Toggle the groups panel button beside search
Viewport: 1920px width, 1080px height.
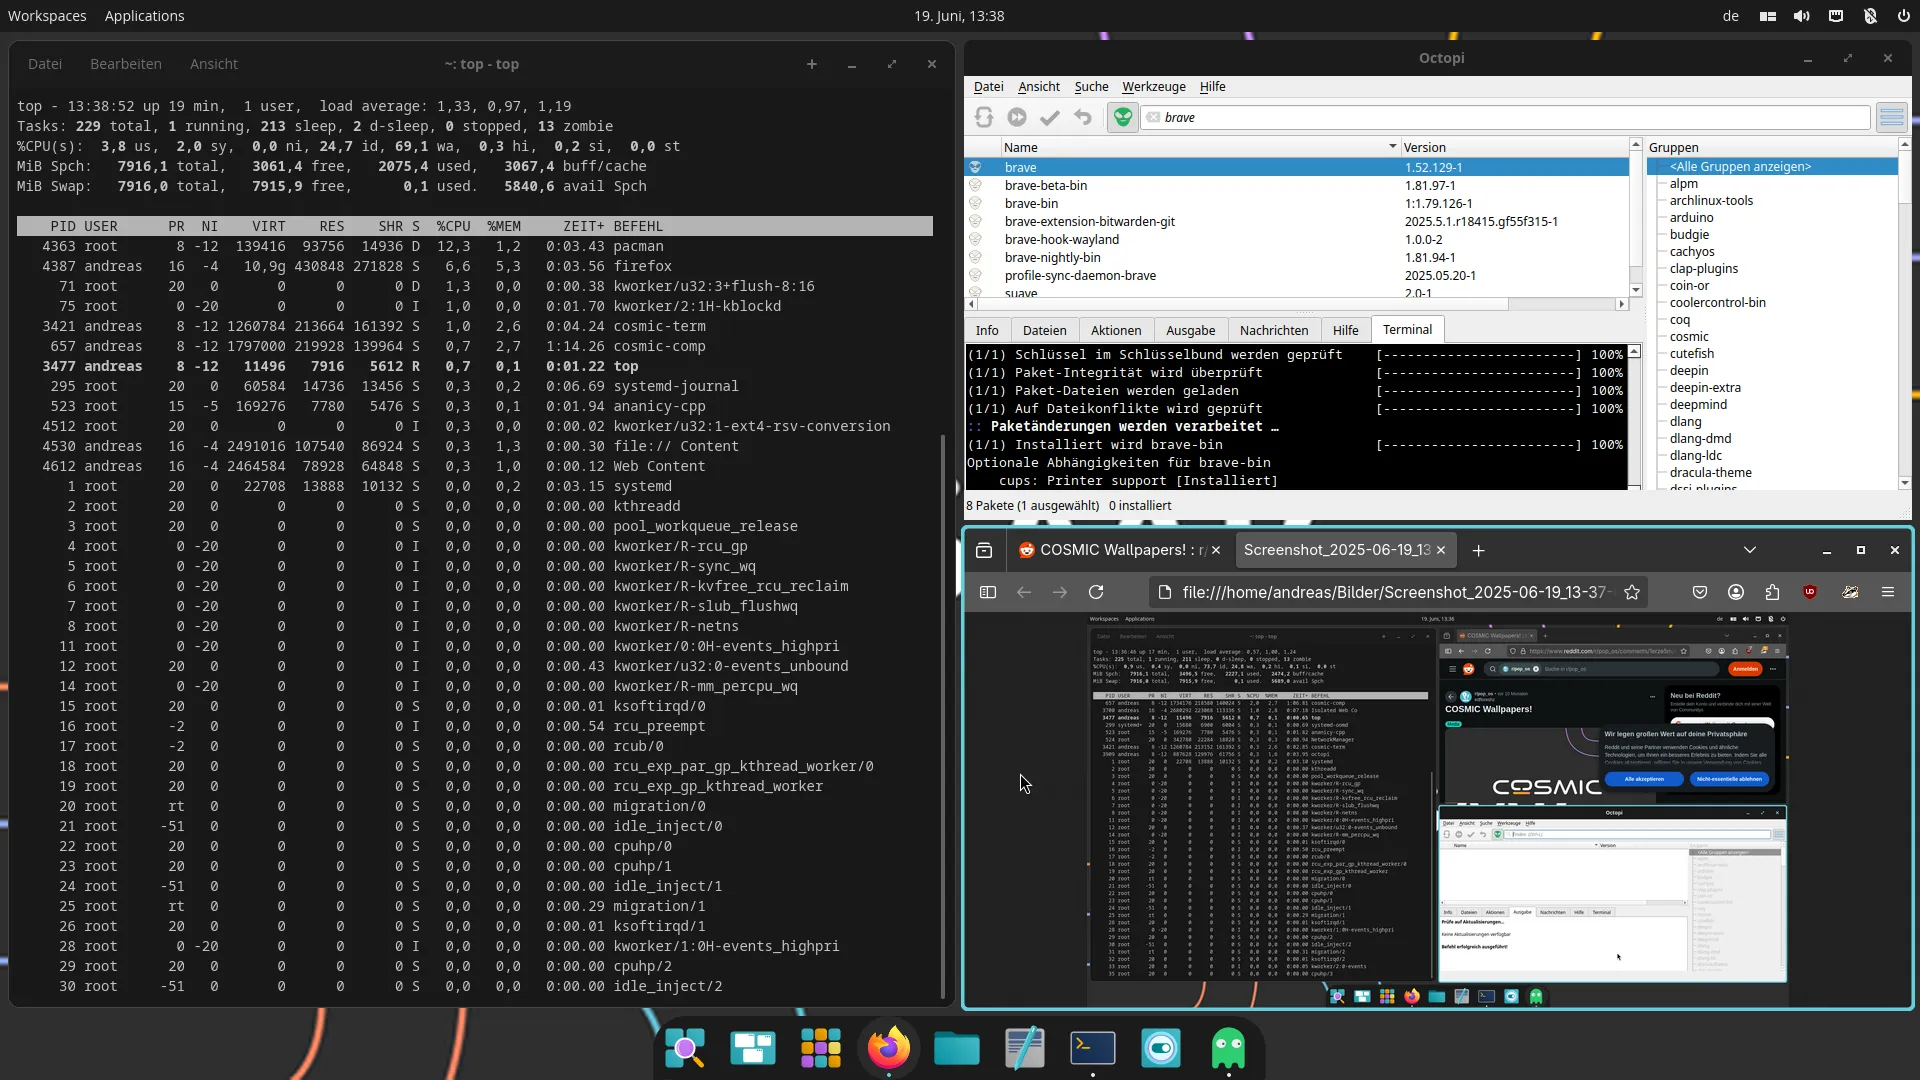point(1891,118)
